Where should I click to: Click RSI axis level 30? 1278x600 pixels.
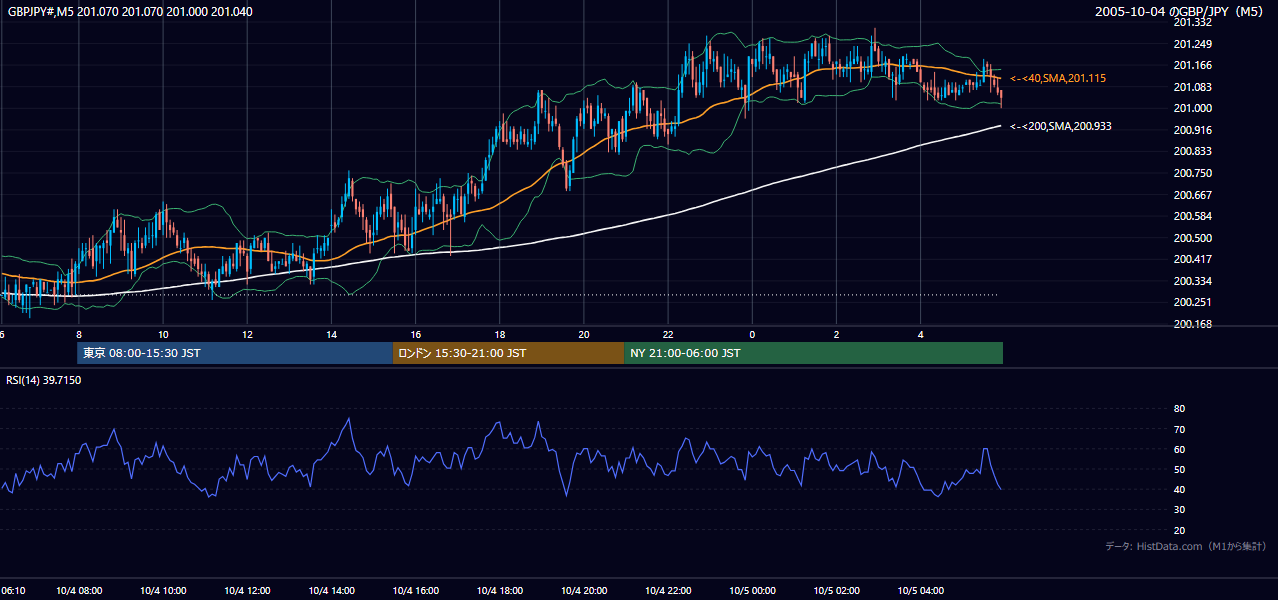tap(1179, 509)
